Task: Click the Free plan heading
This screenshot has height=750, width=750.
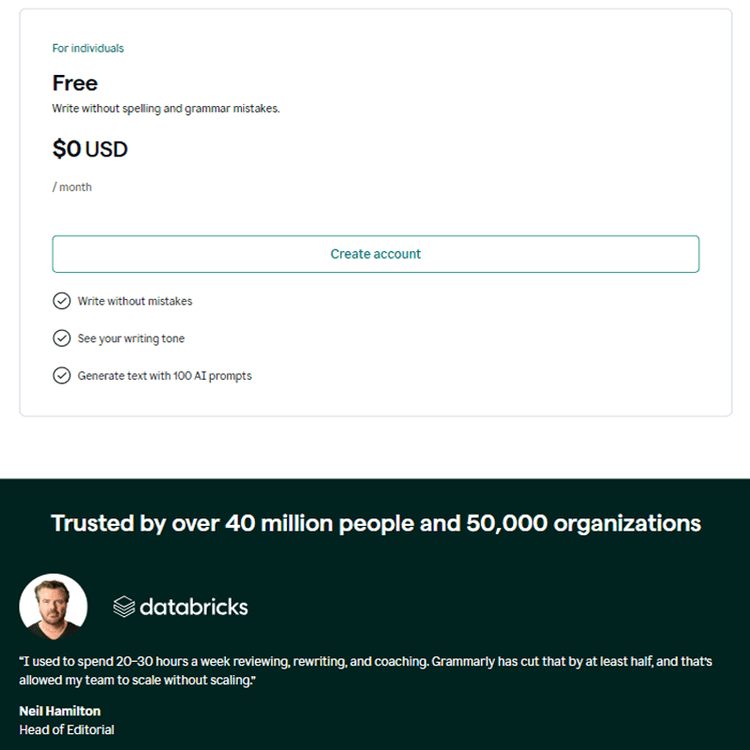Action: 75,83
